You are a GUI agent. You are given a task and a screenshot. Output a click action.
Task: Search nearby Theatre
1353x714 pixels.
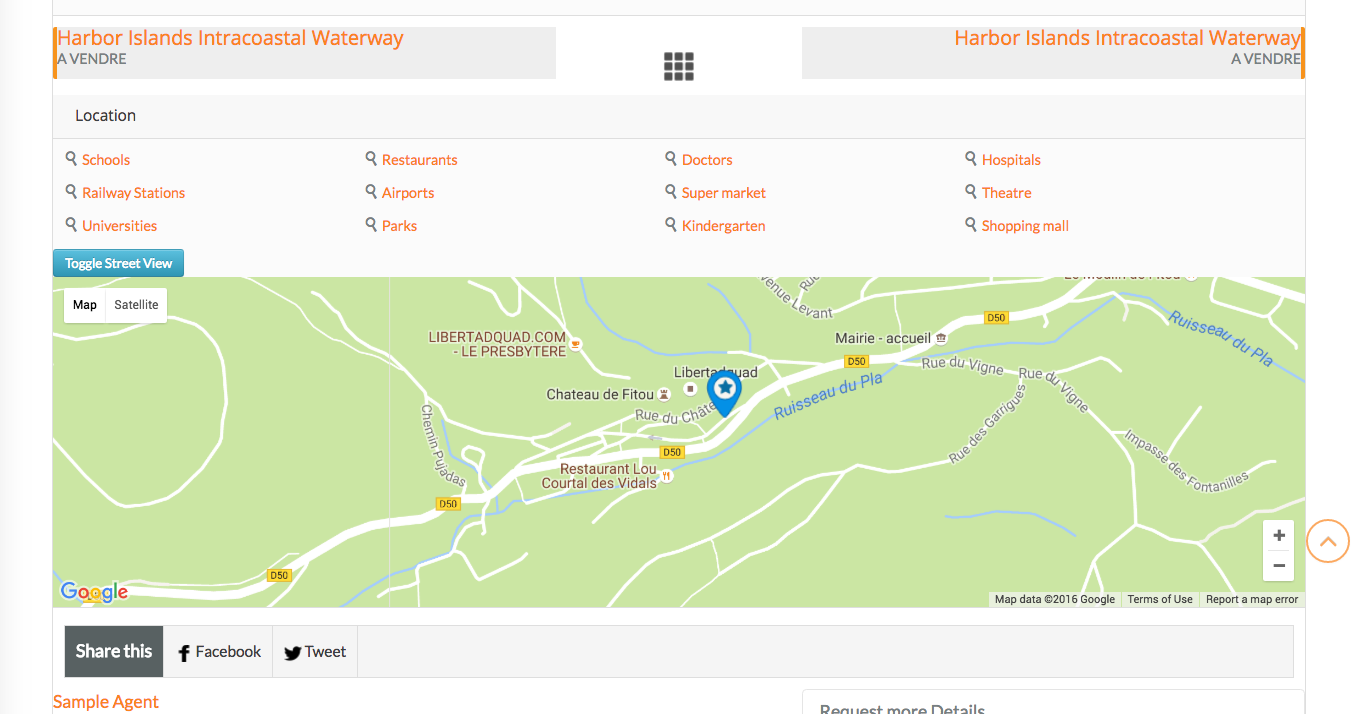pyautogui.click(x=1006, y=193)
